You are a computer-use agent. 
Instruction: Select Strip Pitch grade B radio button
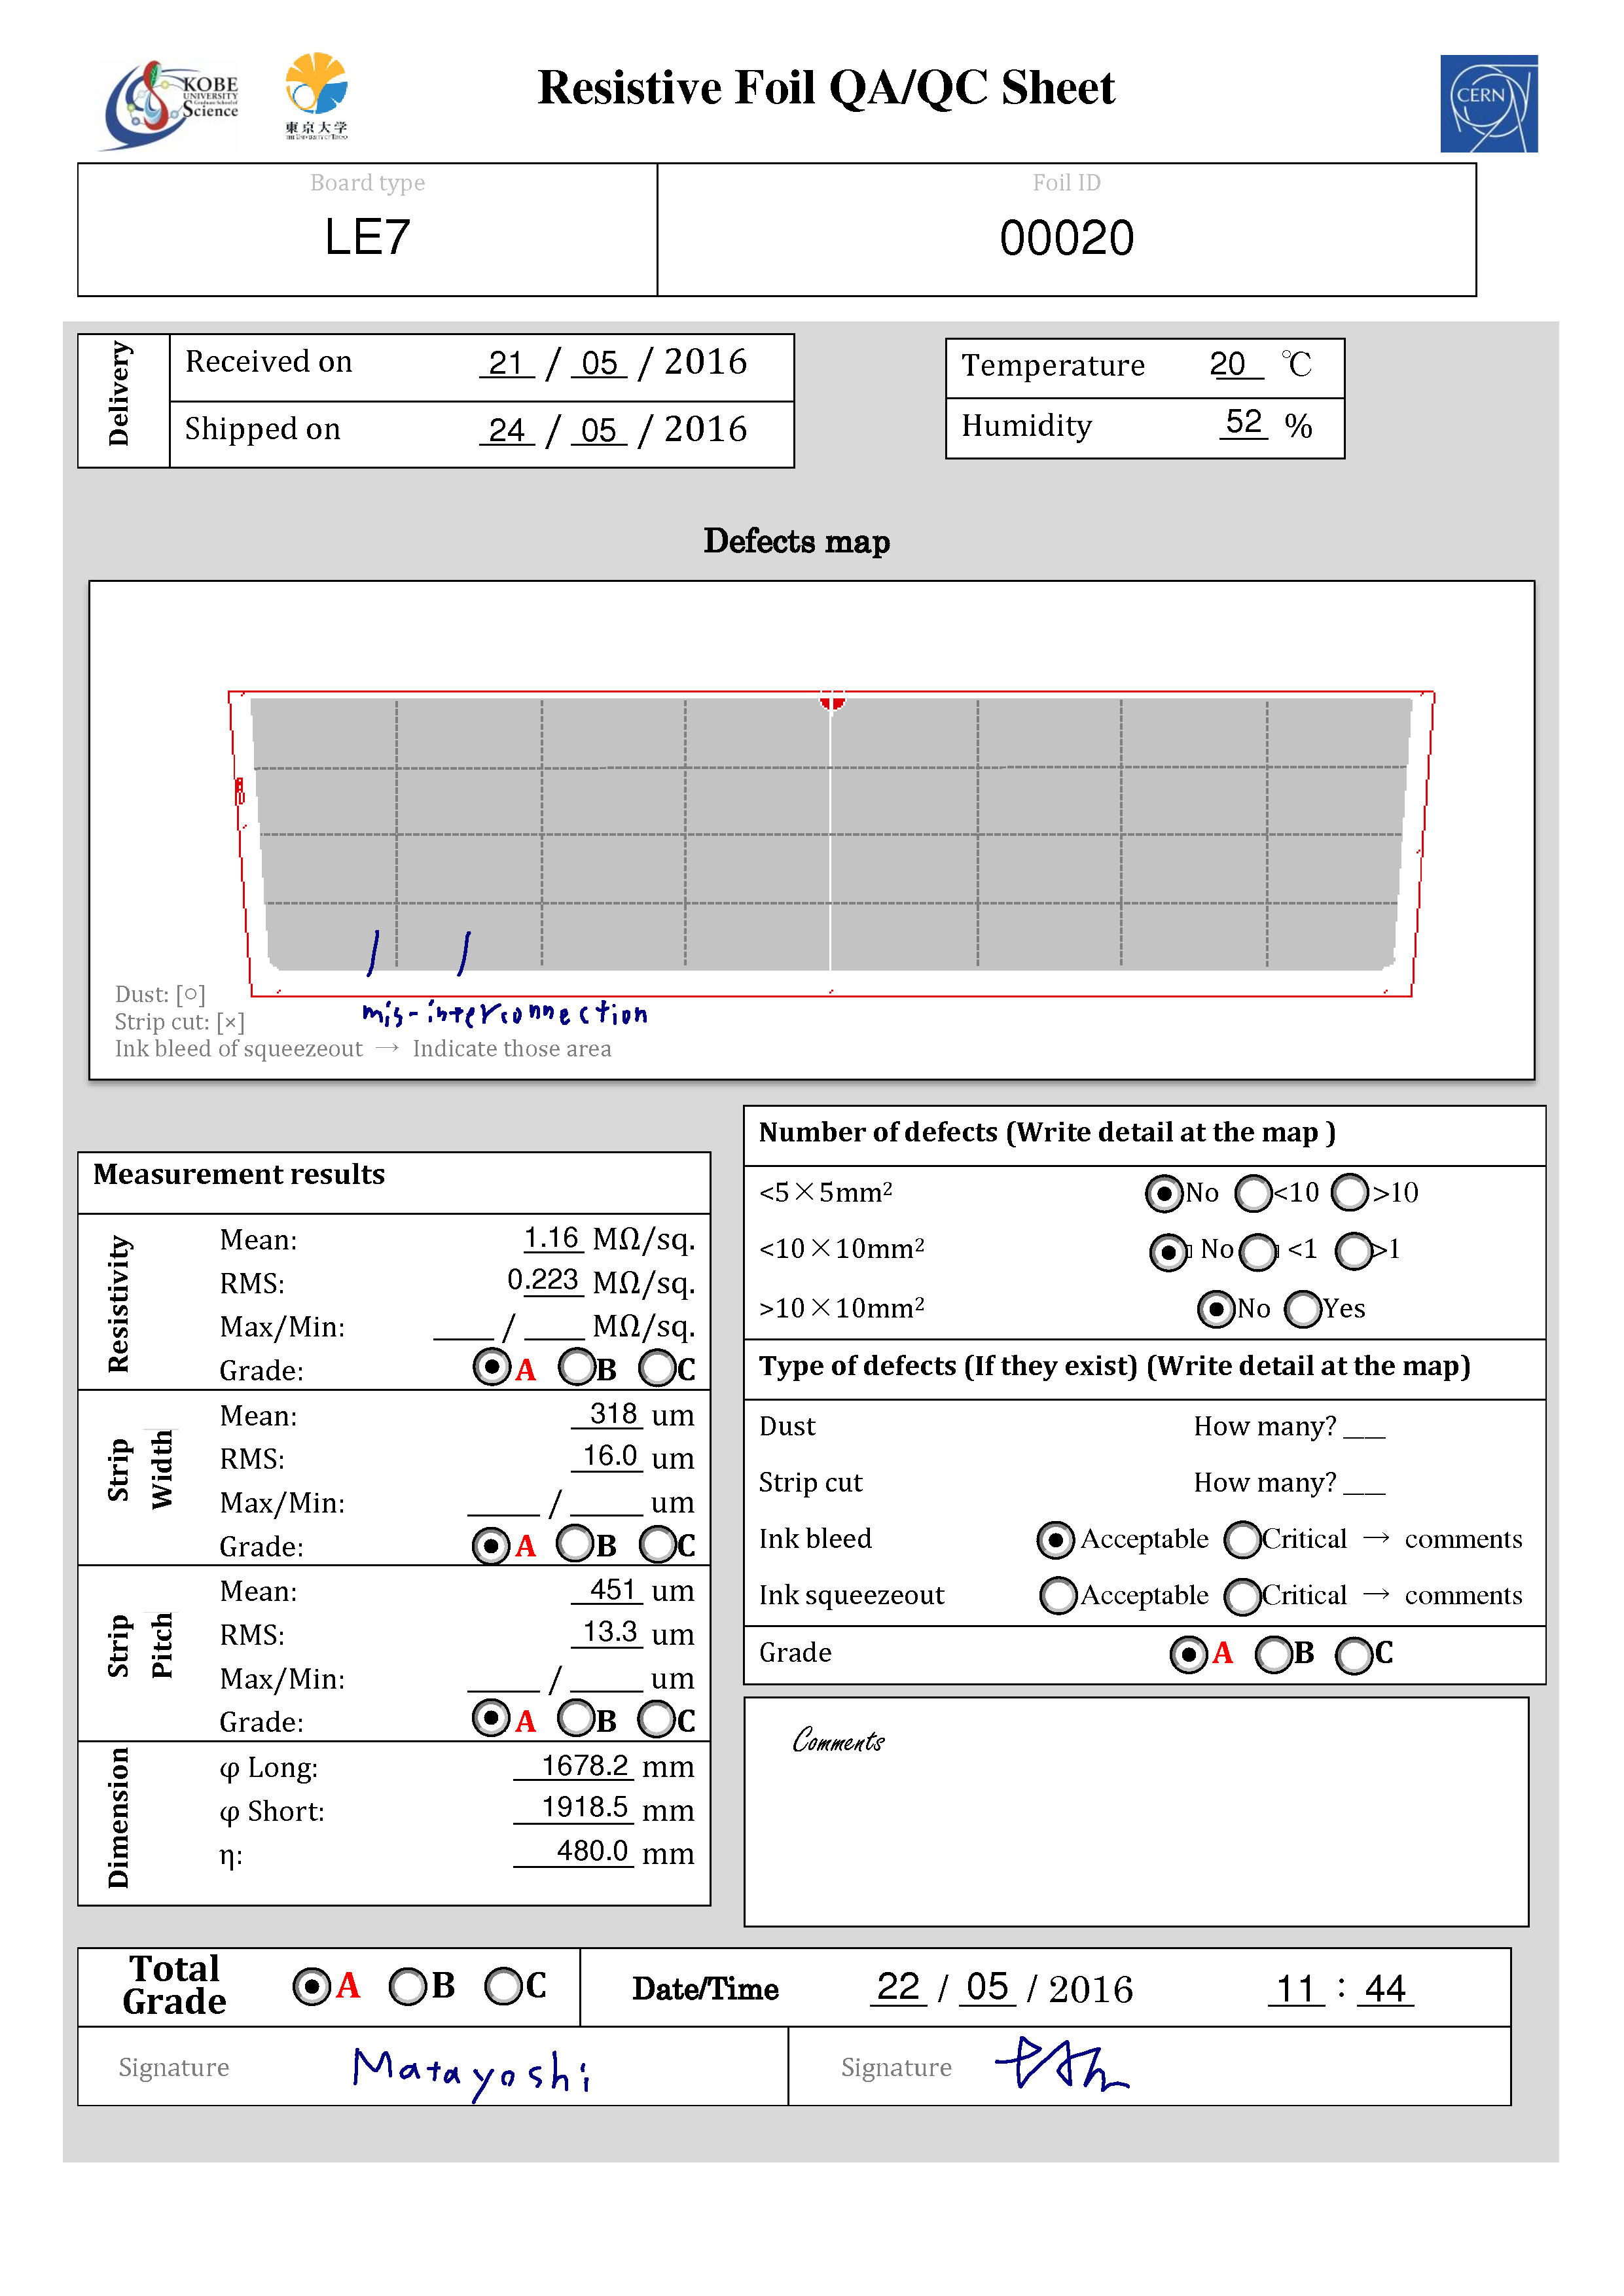coord(576,1718)
